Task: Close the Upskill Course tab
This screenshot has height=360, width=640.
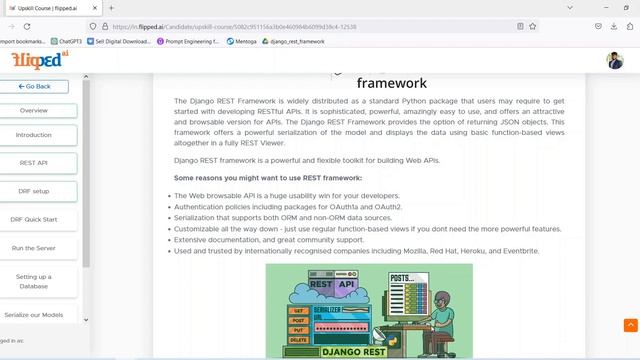Action: pos(95,8)
